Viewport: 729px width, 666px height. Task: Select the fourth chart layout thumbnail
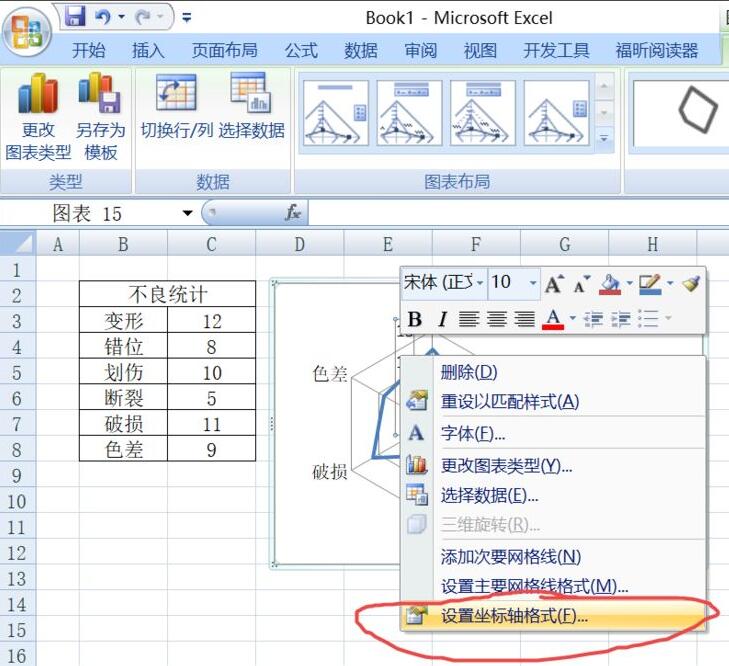556,113
